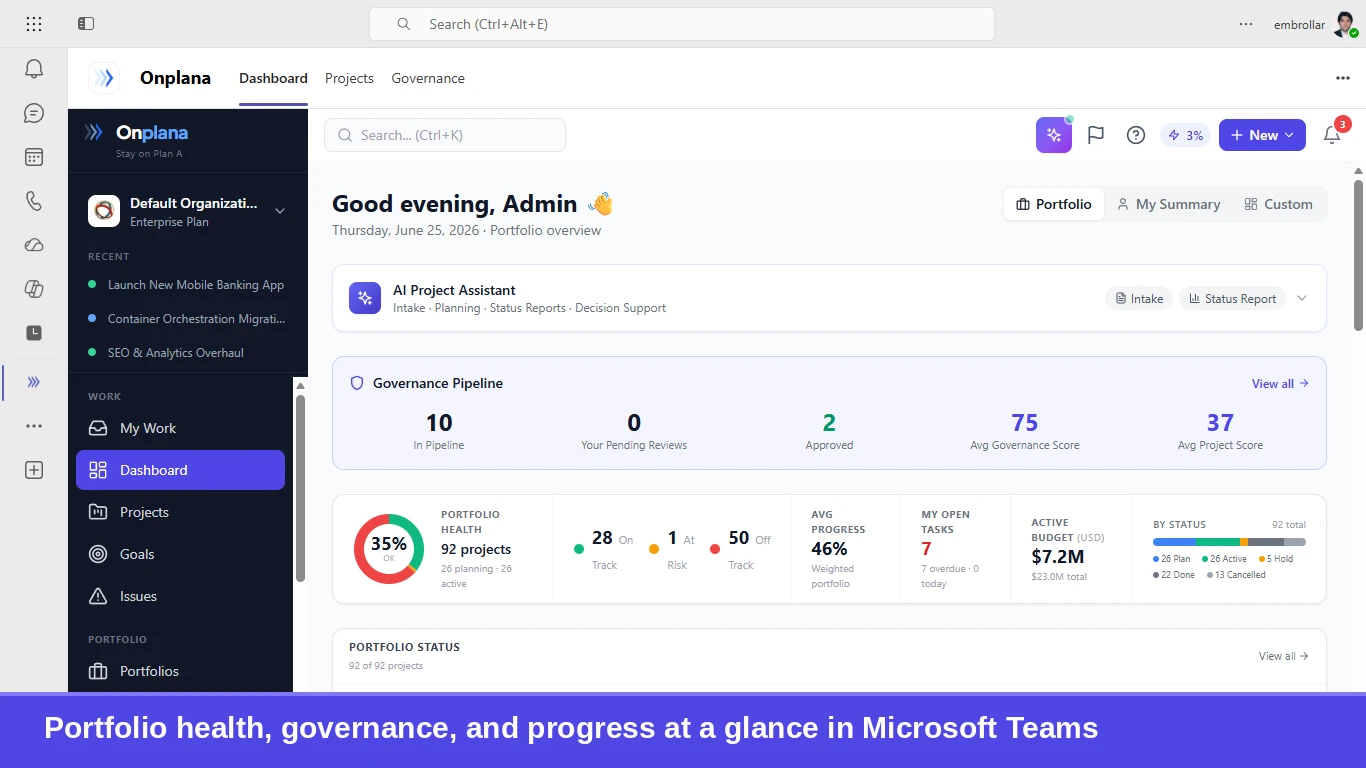This screenshot has height=768, width=1366.
Task: Open Teams Activity bell icon
Action: pyautogui.click(x=34, y=69)
